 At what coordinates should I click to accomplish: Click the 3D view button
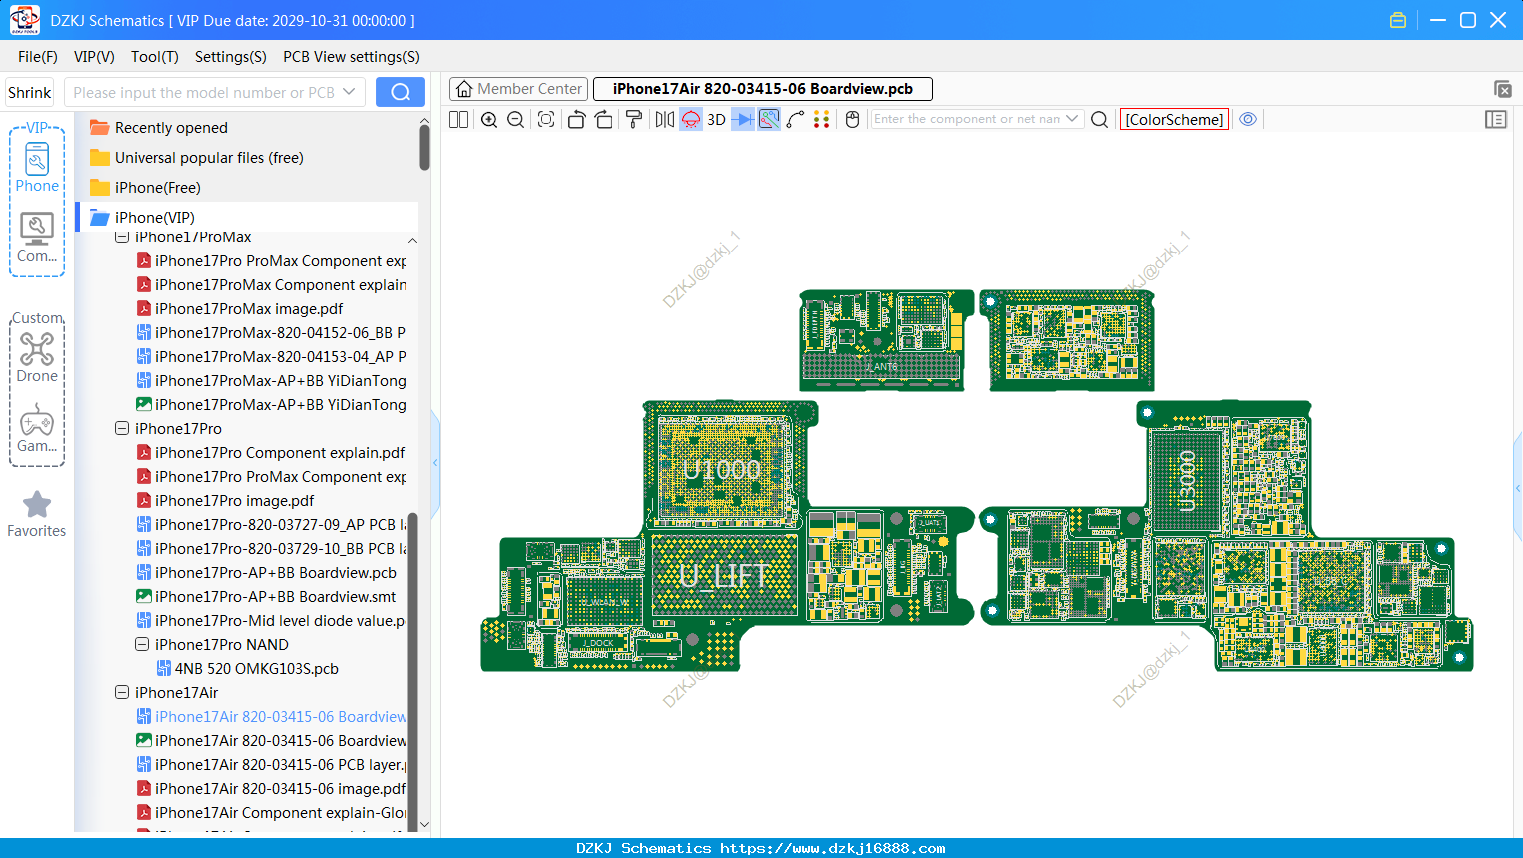716,120
